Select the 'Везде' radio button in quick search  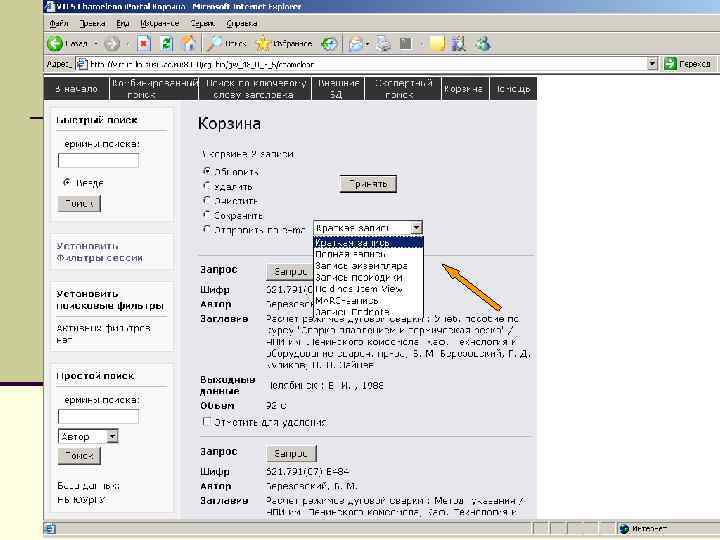67,182
